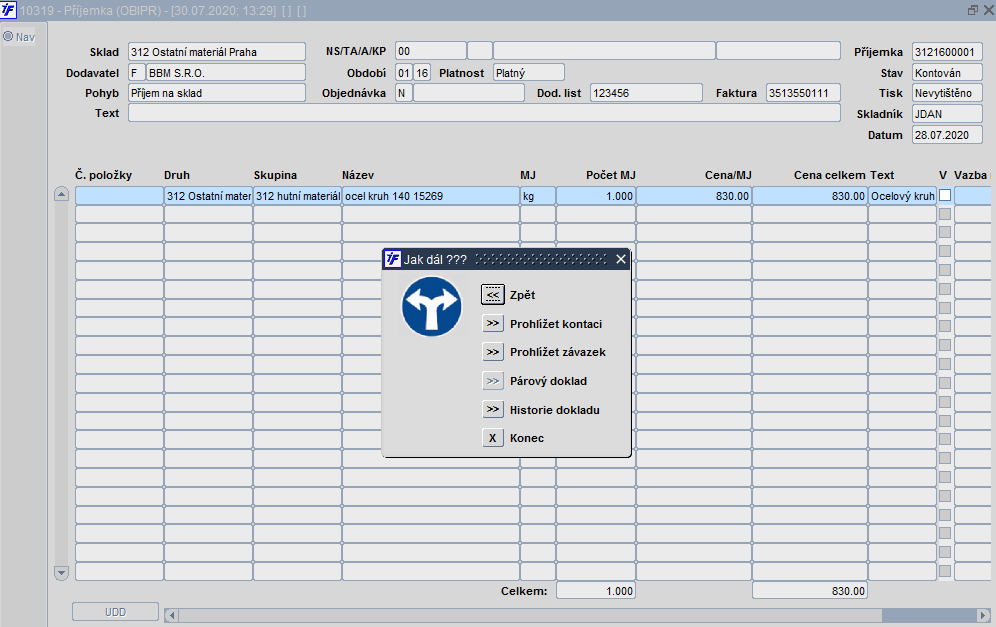The image size is (996, 627).
Task: Click the UDD button
Action: pyautogui.click(x=115, y=612)
